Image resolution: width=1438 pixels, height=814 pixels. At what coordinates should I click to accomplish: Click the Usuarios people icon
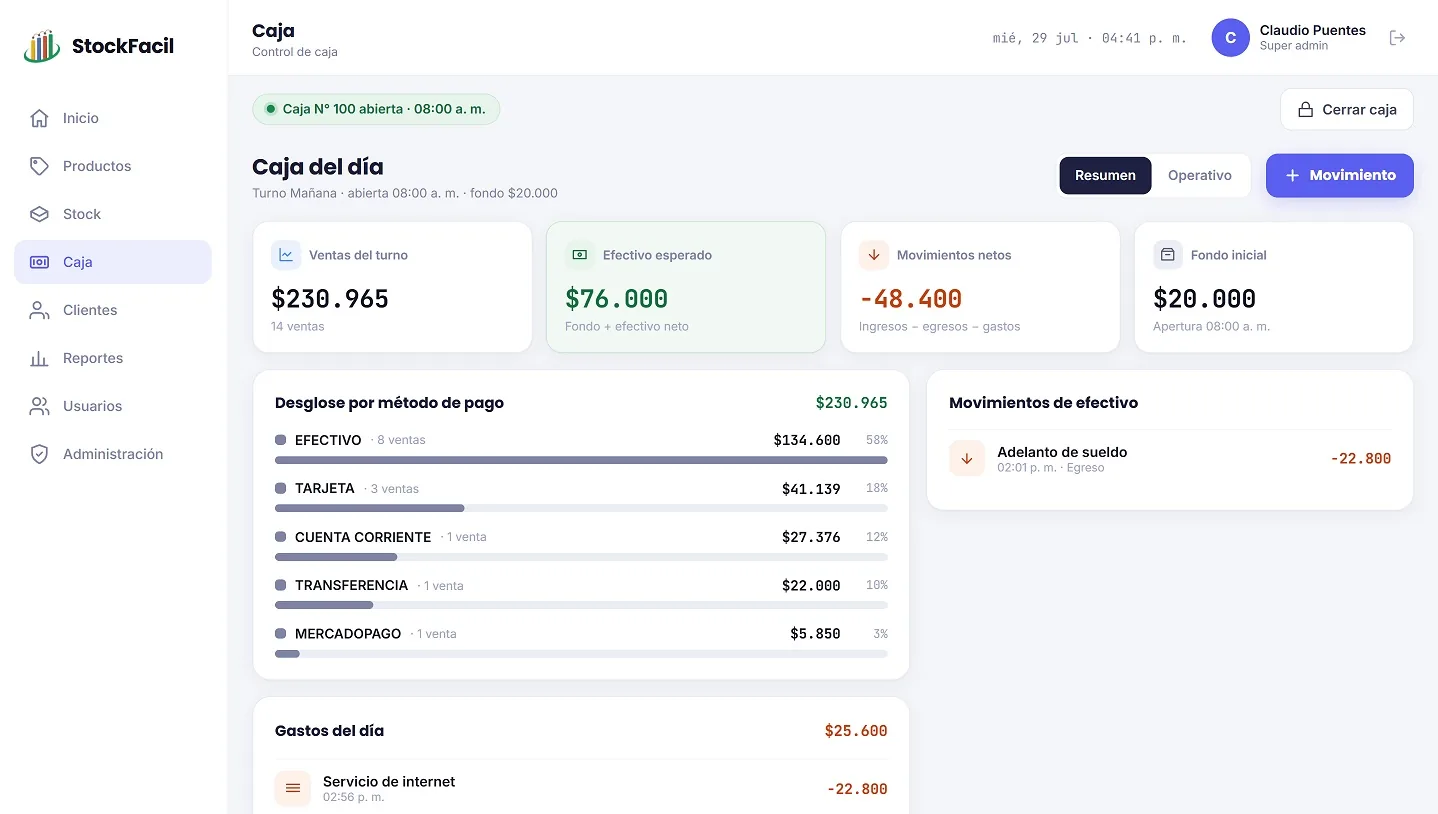[x=39, y=406]
